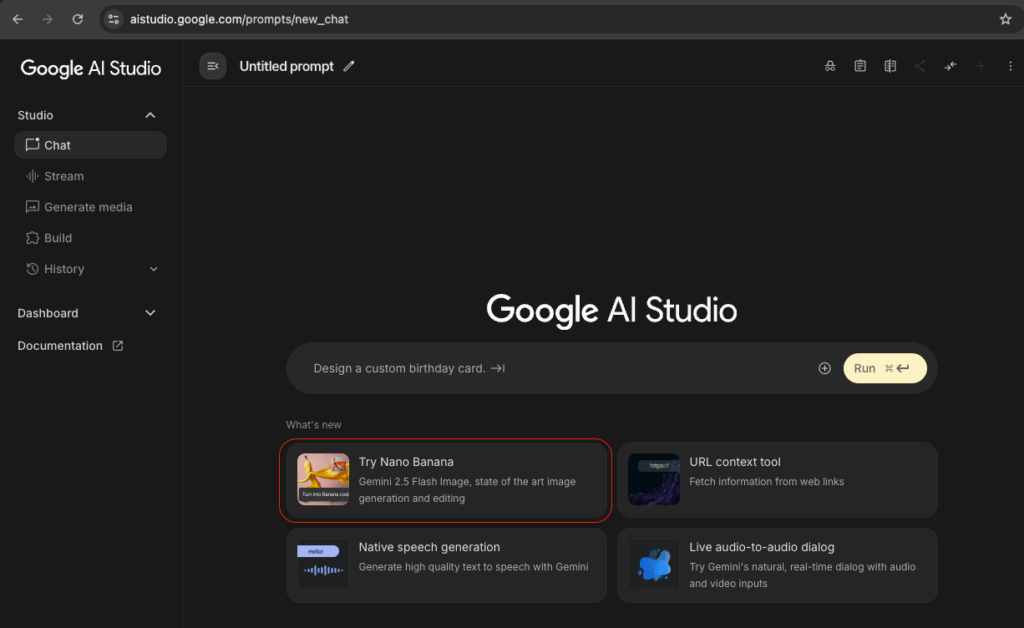The image size is (1024, 628).
Task: Click the plus new prompt icon
Action: 980,66
